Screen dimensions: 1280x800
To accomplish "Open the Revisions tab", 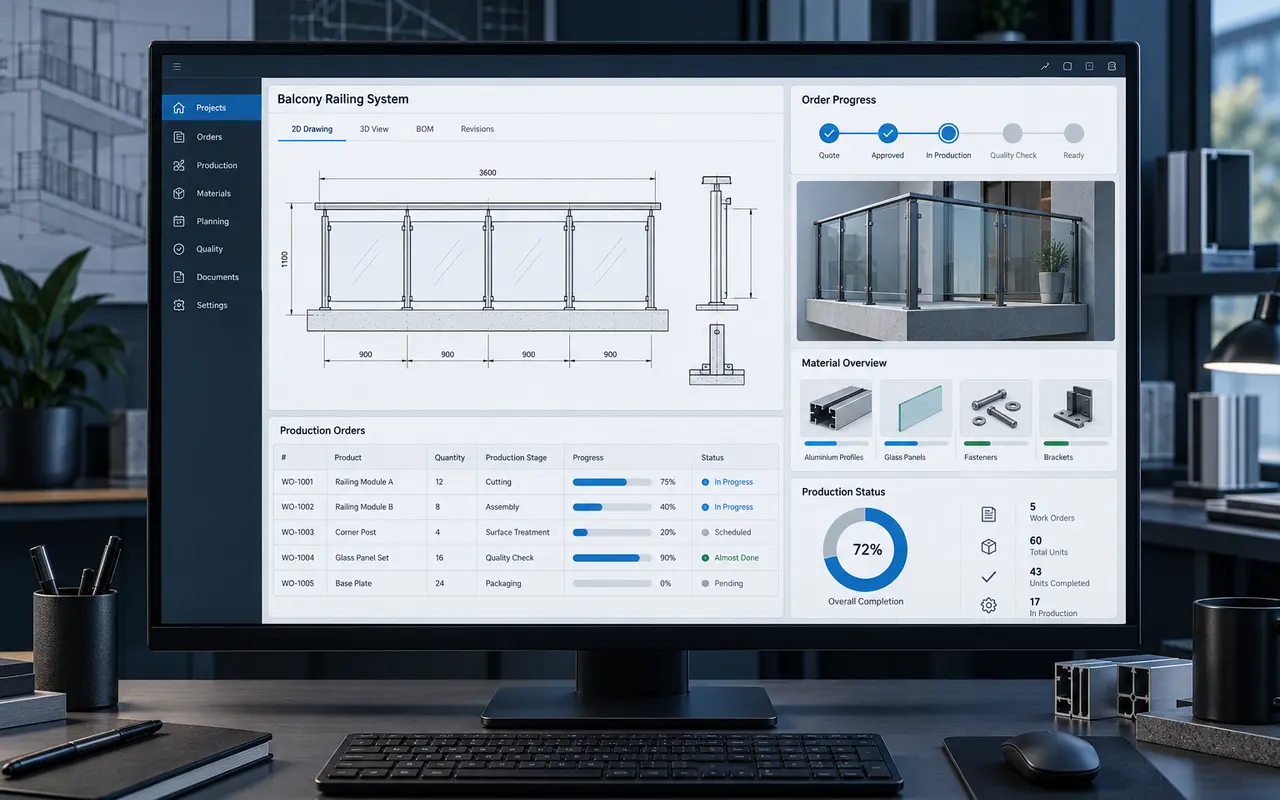I will tap(477, 129).
